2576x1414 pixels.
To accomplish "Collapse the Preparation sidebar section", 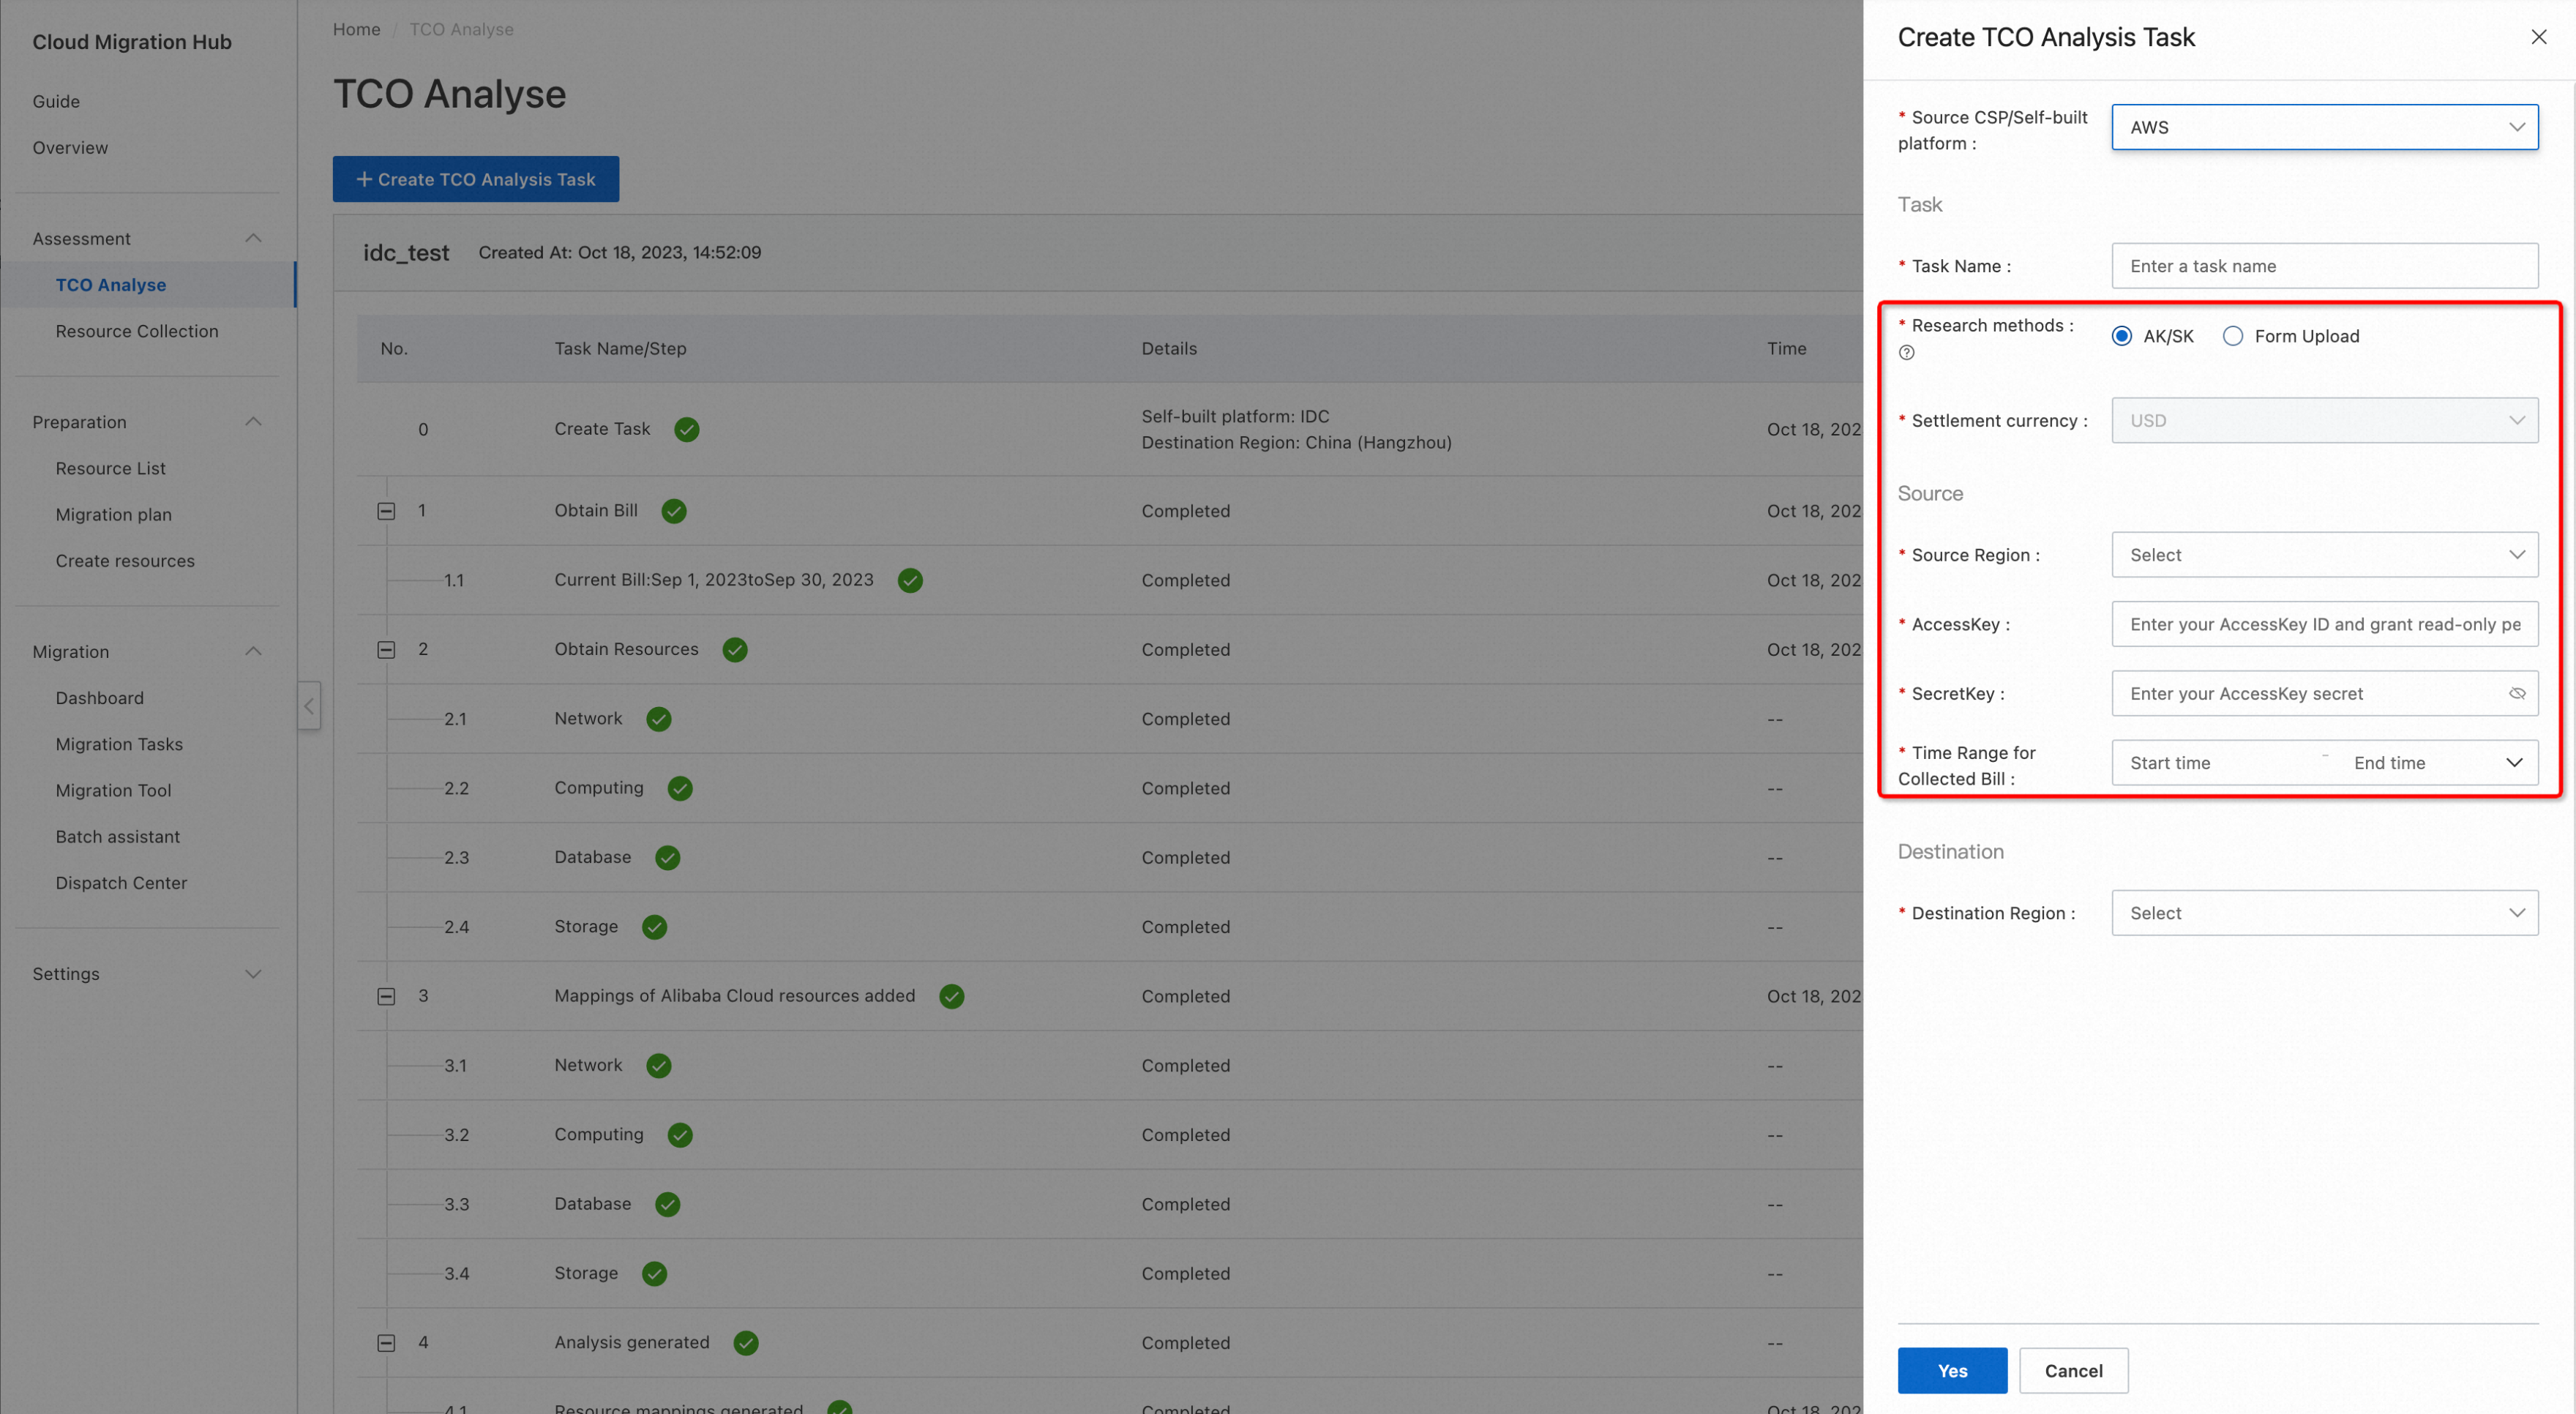I will click(253, 422).
